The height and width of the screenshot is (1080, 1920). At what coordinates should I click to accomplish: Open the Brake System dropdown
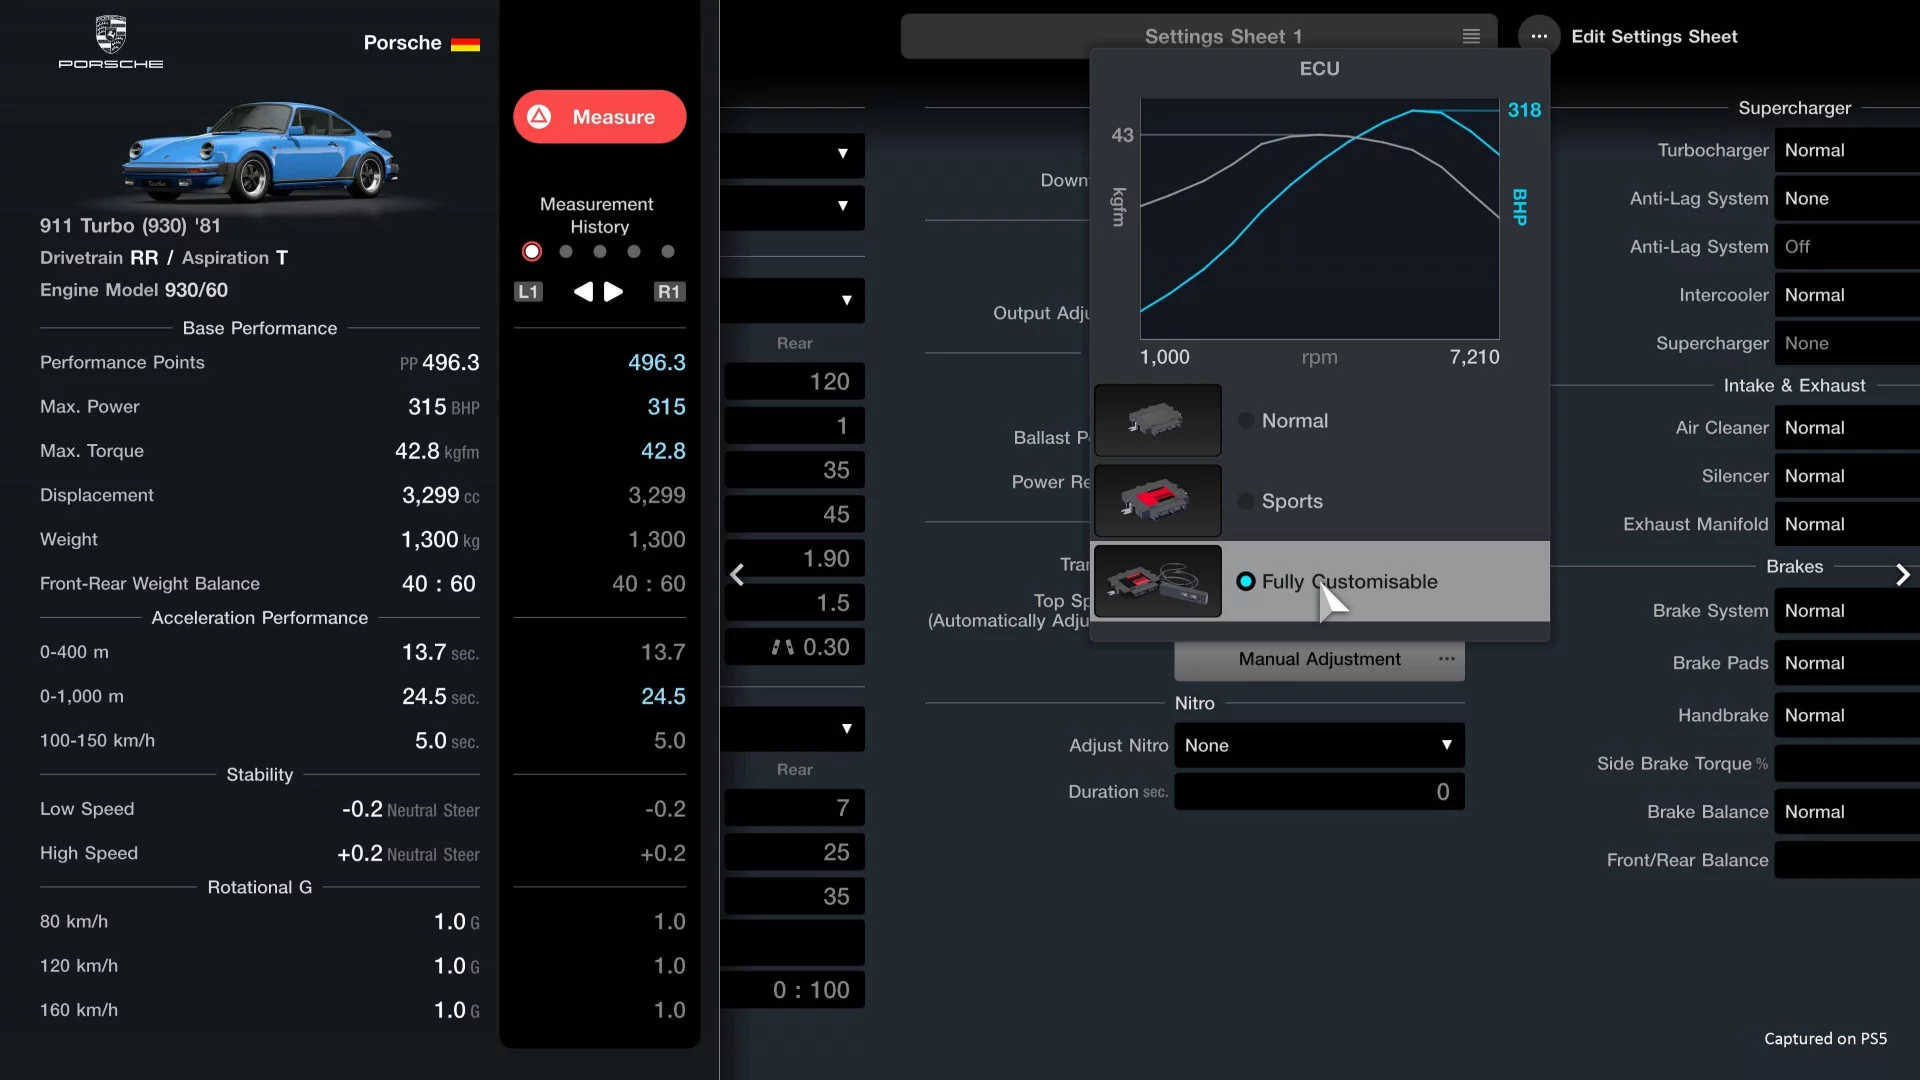click(1847, 611)
